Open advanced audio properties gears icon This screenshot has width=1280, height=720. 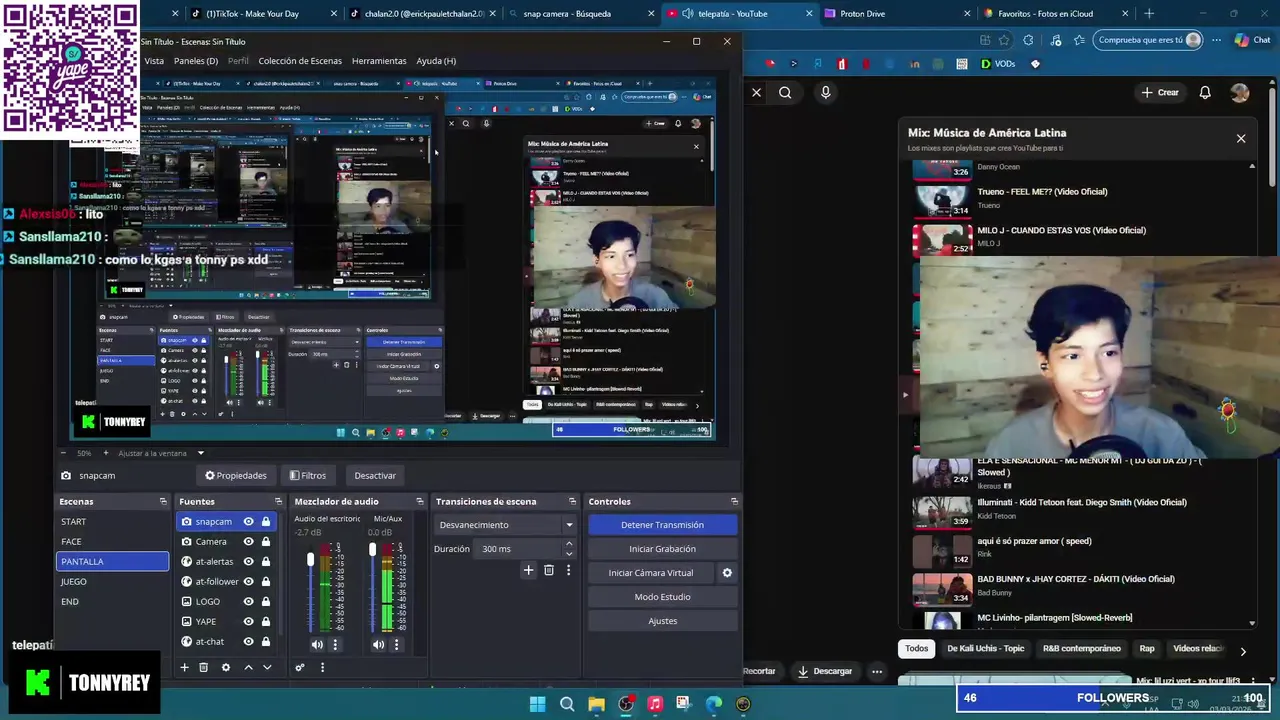pyautogui.click(x=299, y=667)
